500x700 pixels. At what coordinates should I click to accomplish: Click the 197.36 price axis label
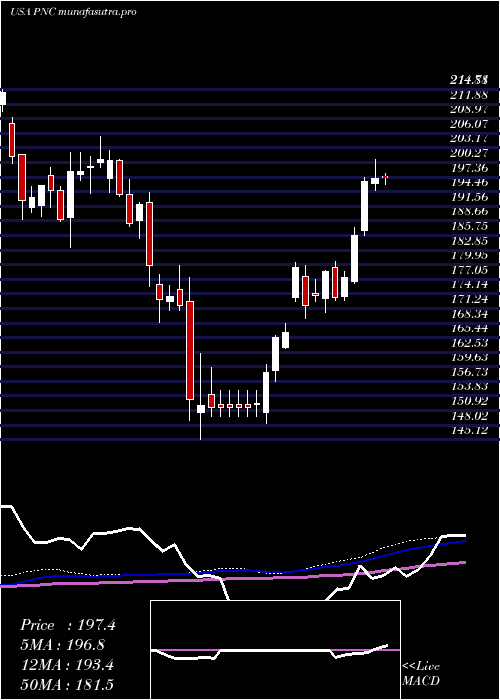[x=468, y=167]
